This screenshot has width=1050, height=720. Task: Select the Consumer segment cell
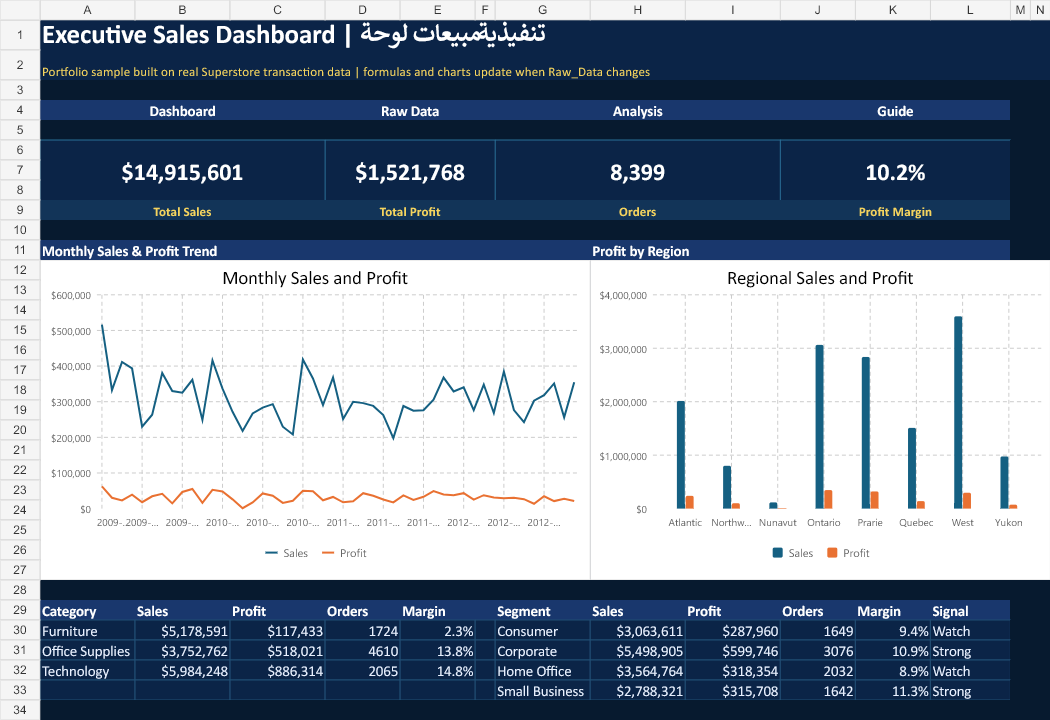[x=542, y=631]
